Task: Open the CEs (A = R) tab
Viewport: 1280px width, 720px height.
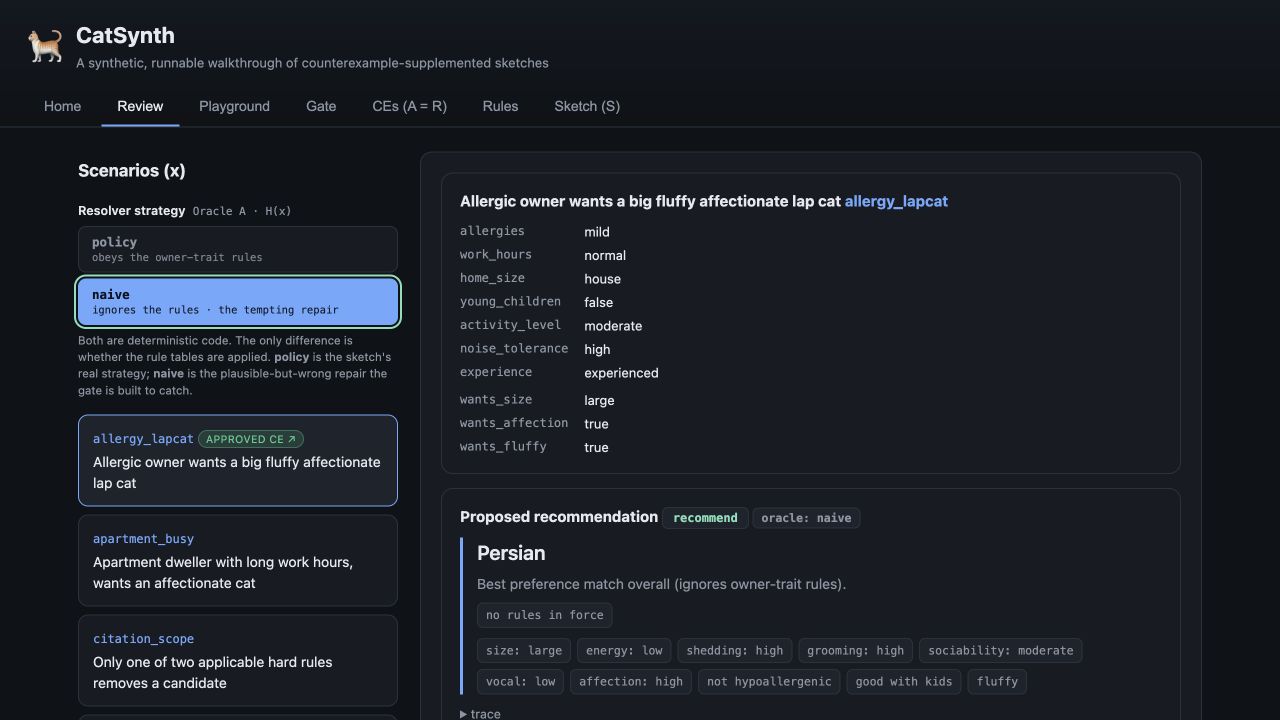Action: pos(409,106)
